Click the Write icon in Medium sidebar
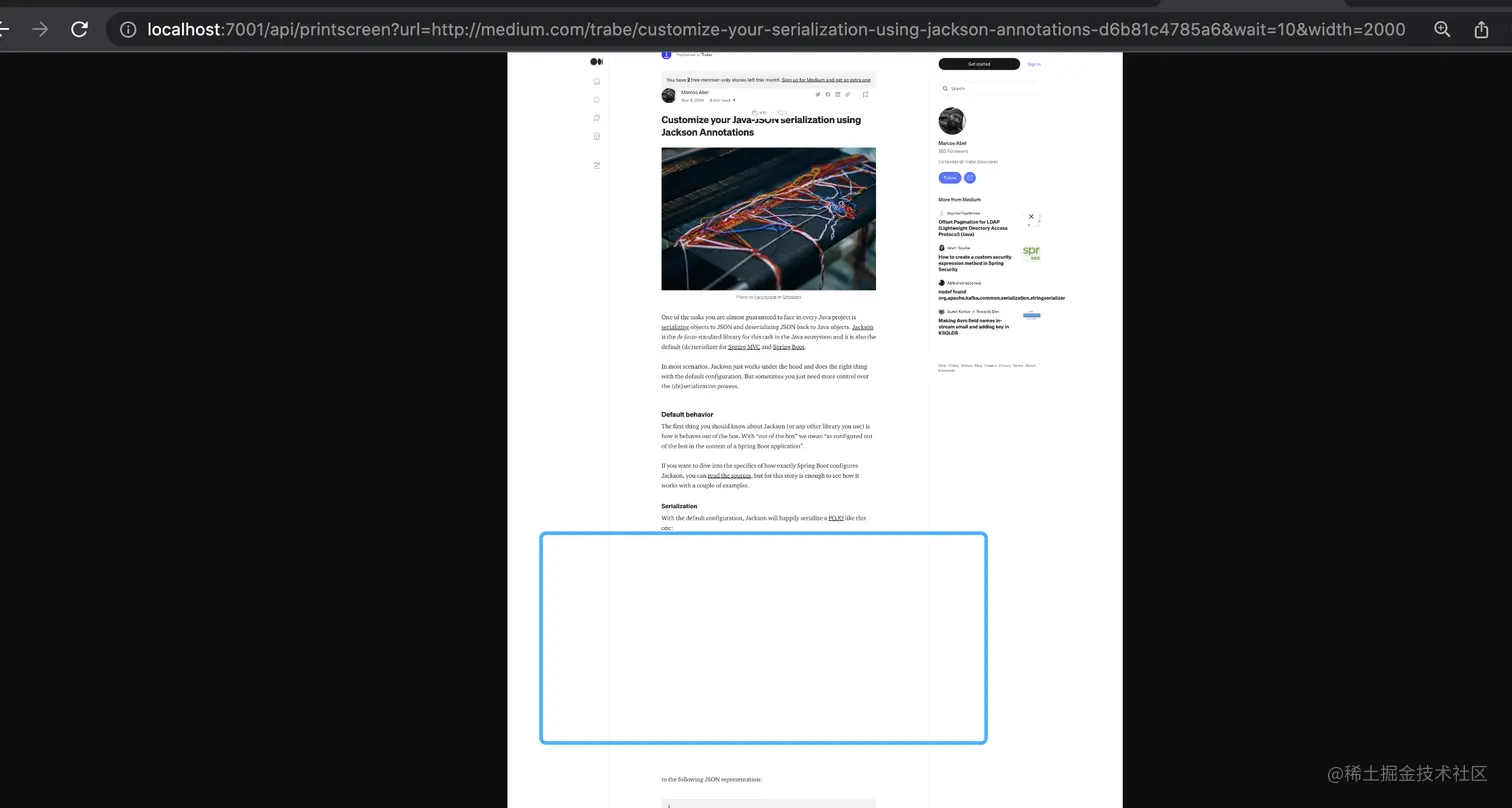 tap(597, 165)
